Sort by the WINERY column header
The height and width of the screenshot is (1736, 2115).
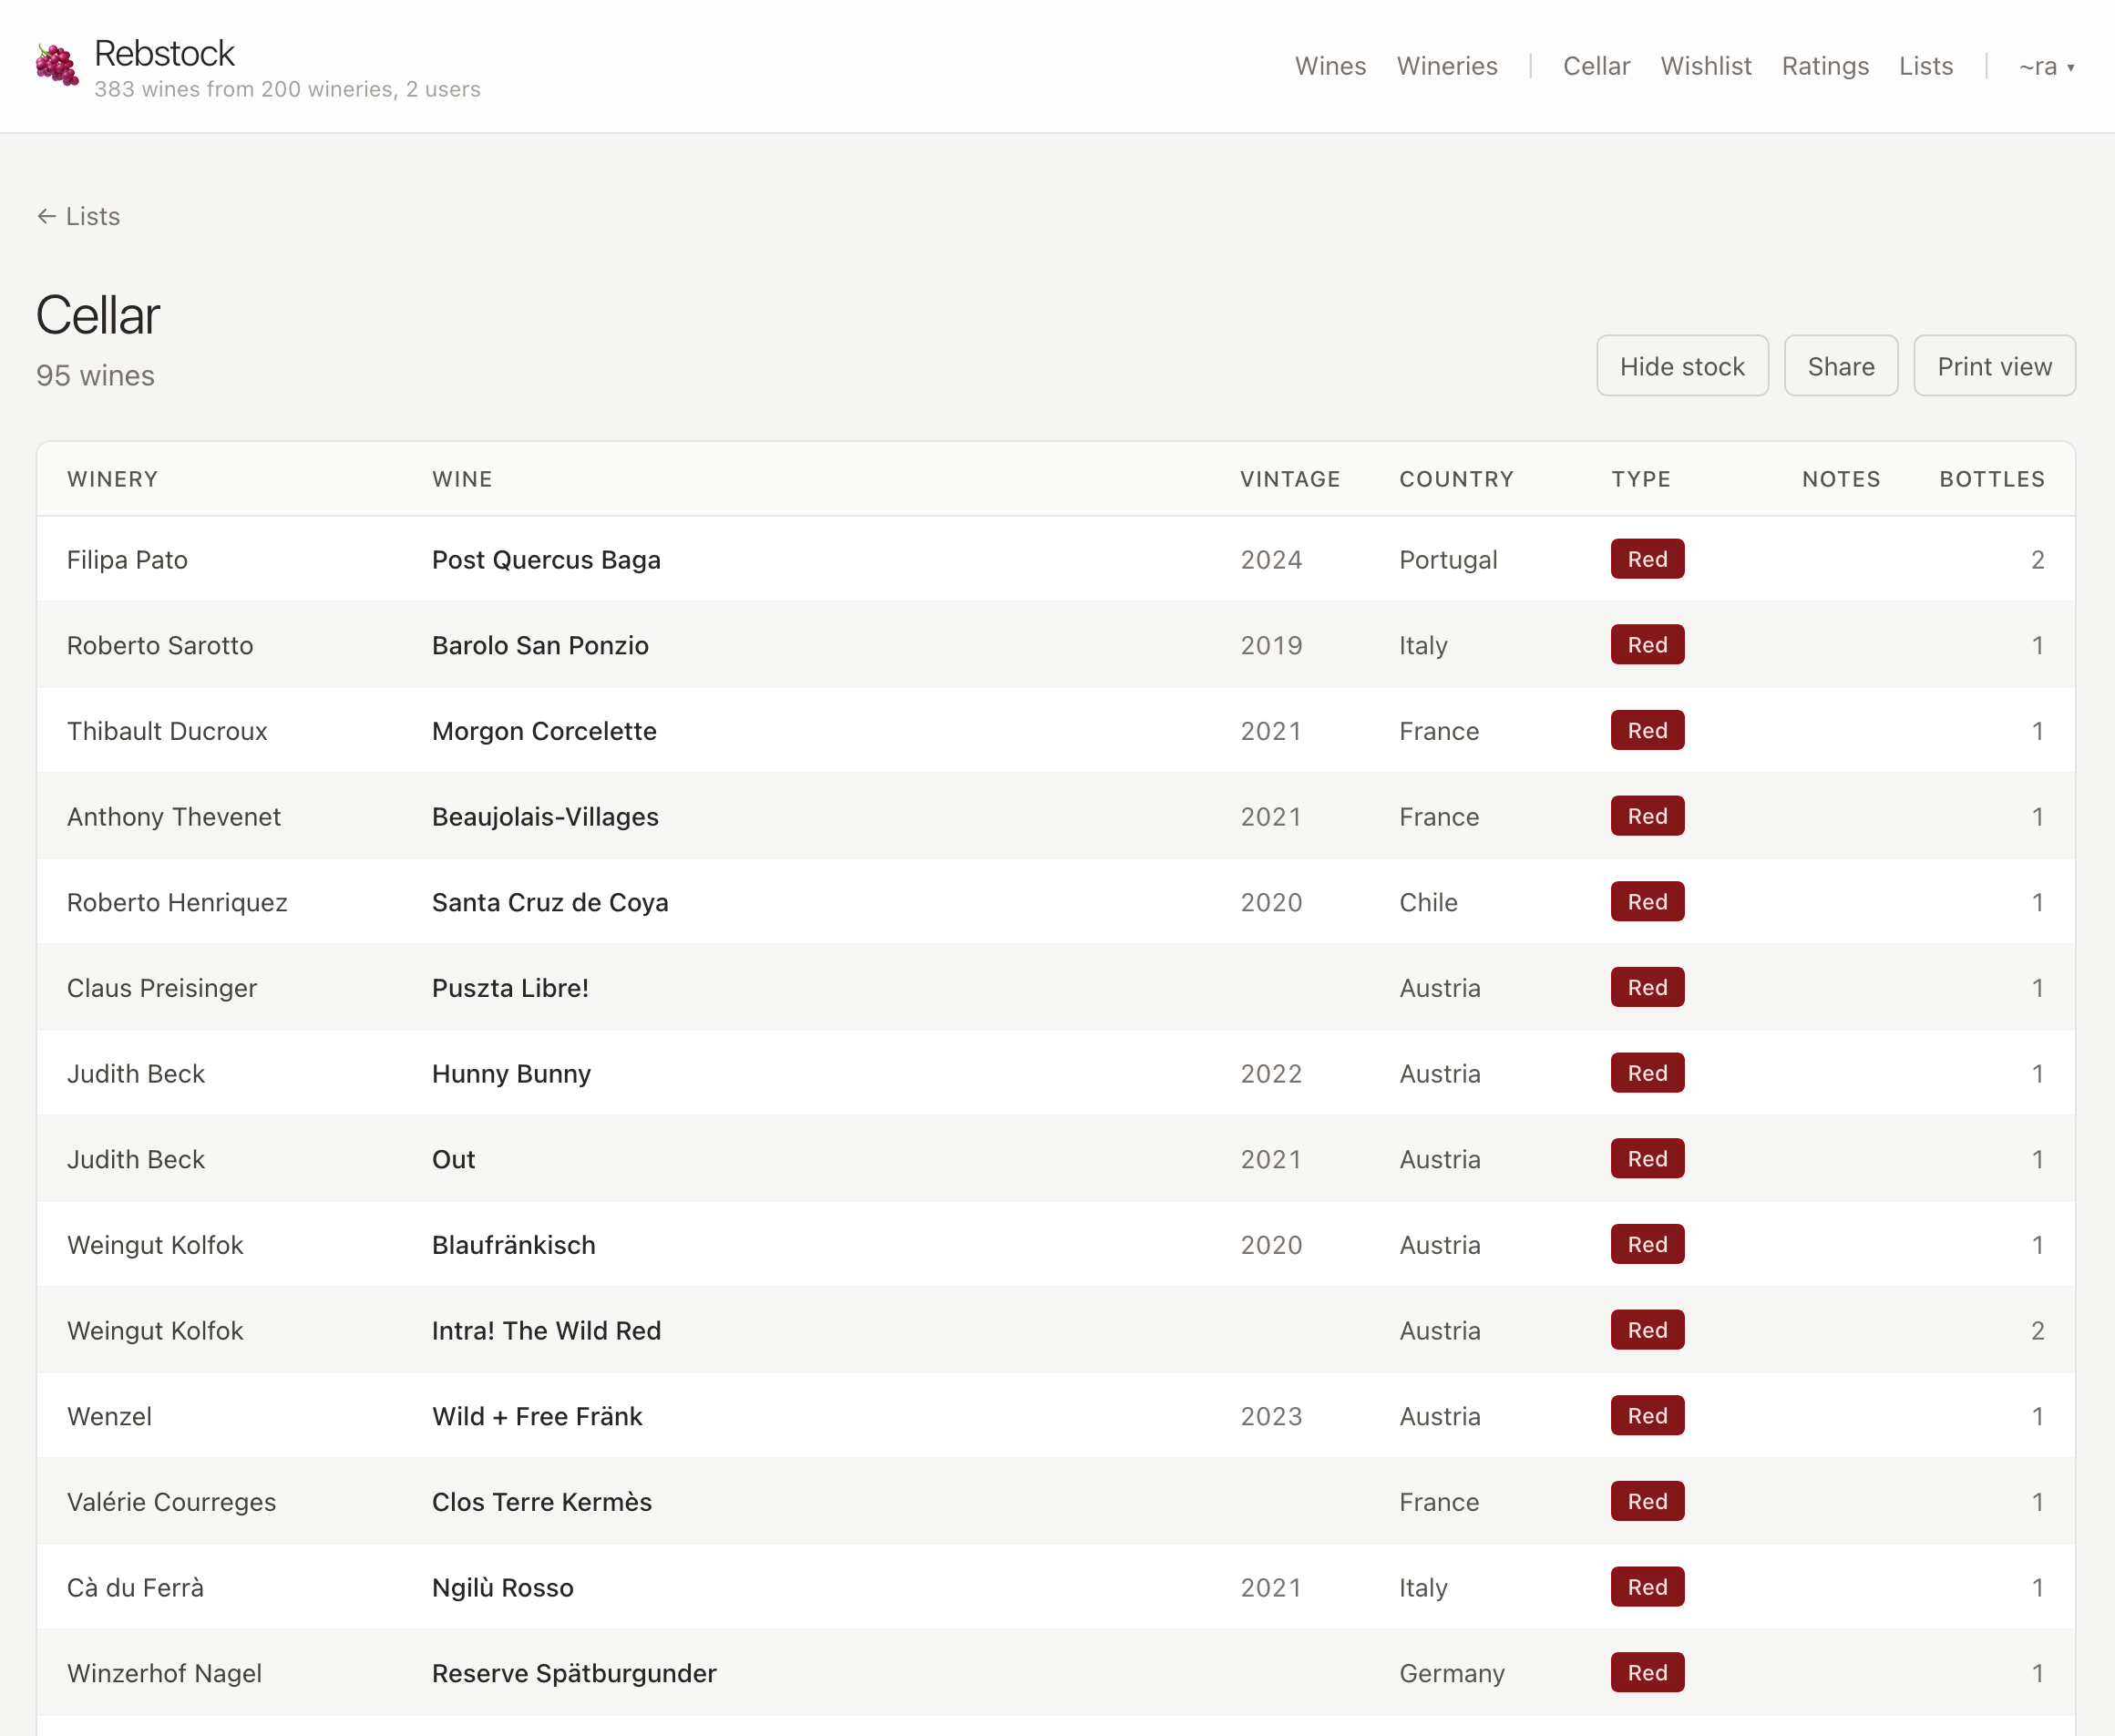113,479
